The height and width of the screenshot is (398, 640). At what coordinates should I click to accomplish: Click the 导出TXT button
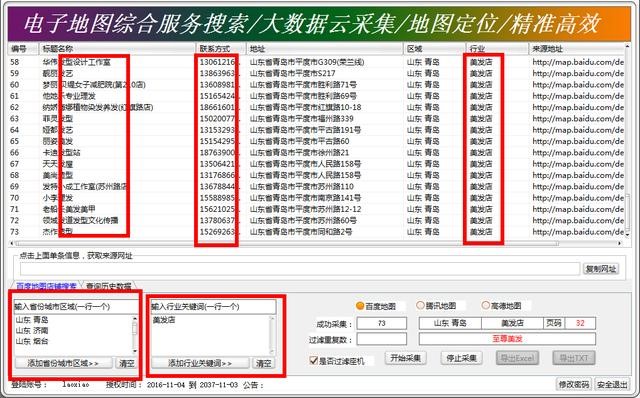(x=573, y=358)
